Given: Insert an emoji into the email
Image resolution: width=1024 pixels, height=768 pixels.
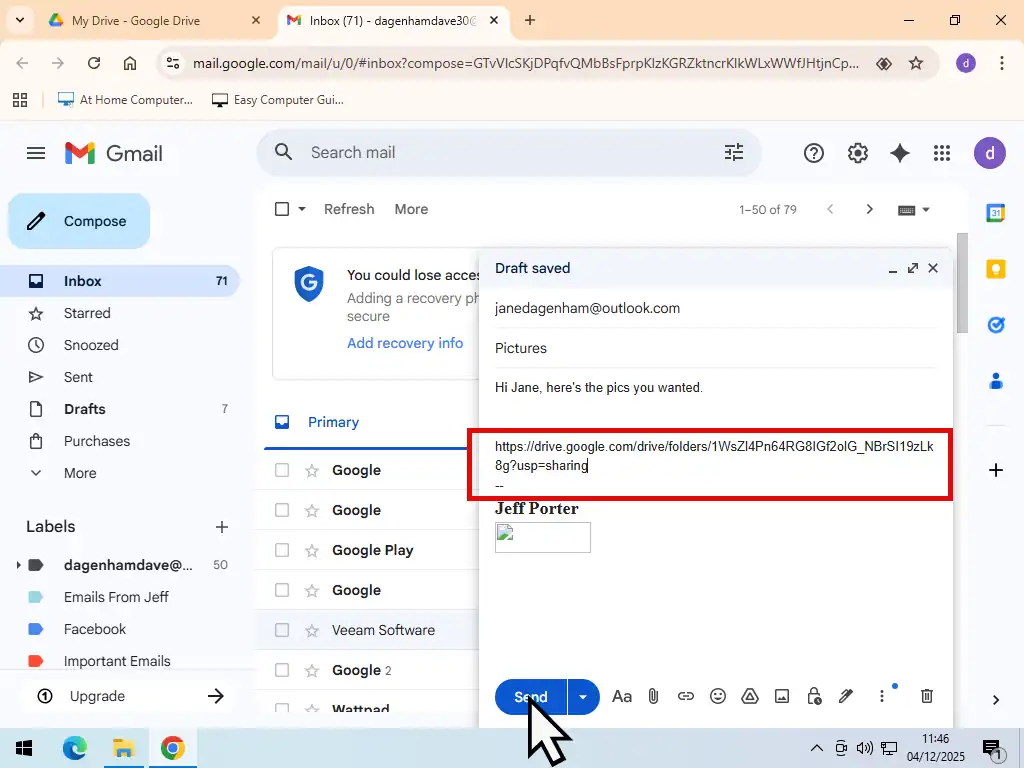Looking at the screenshot, I should click(x=718, y=696).
